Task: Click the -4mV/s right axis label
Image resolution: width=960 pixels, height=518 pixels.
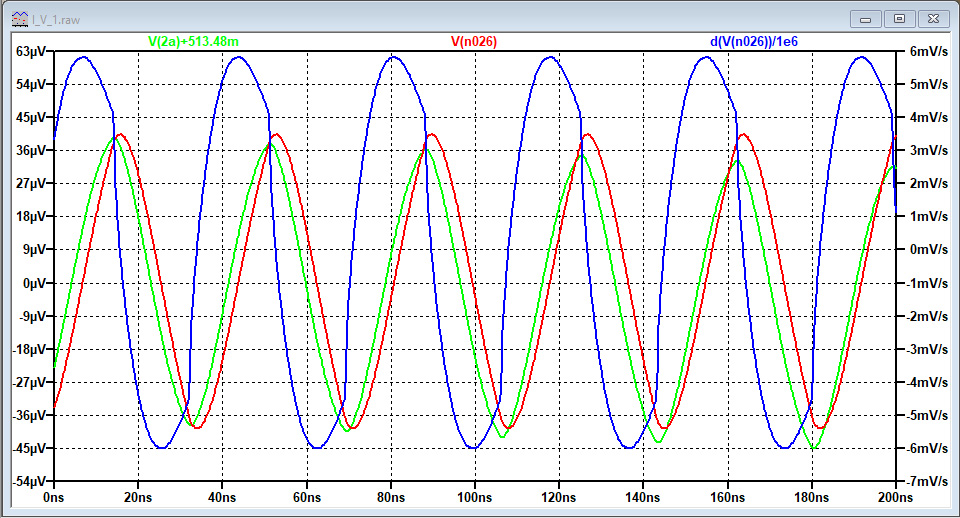Action: pyautogui.click(x=927, y=383)
